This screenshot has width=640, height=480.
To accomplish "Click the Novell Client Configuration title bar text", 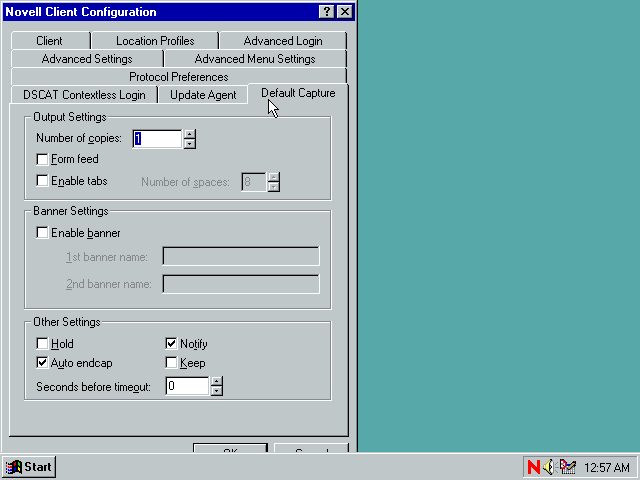I will (81, 12).
